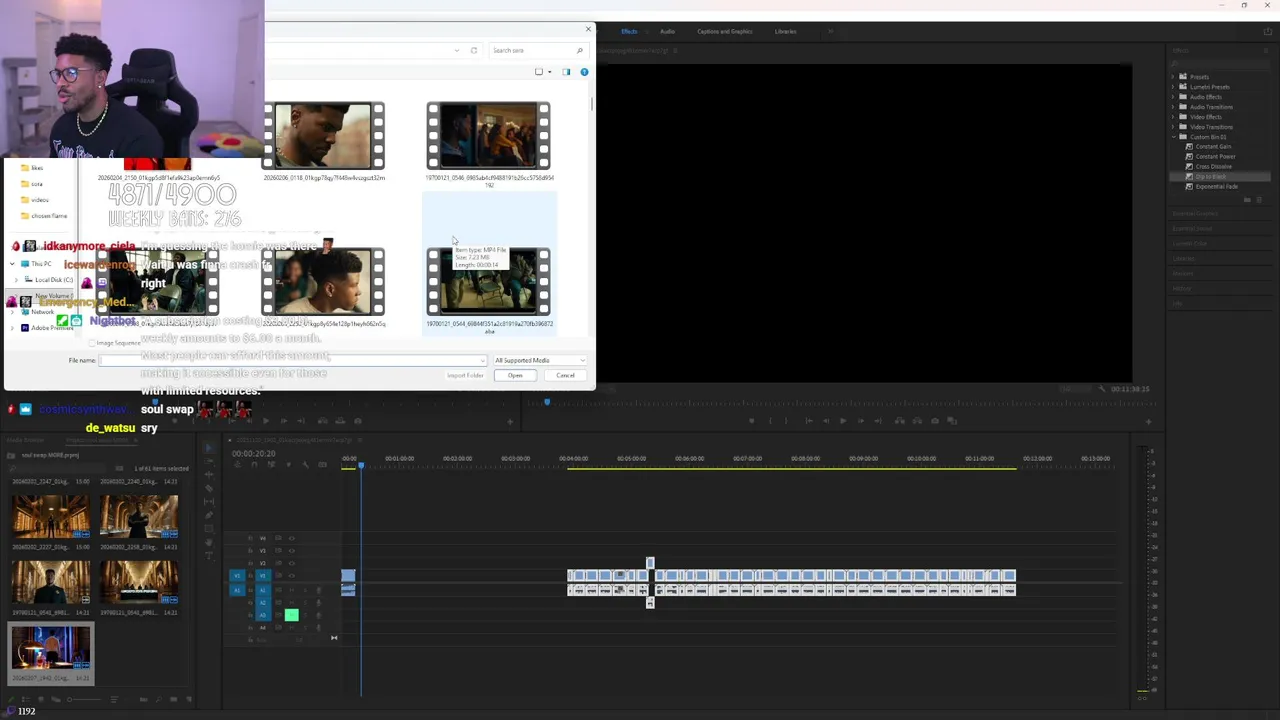Click Comparison View icon in Program monitor
Screen dimensions: 1280x720
[x=953, y=421]
